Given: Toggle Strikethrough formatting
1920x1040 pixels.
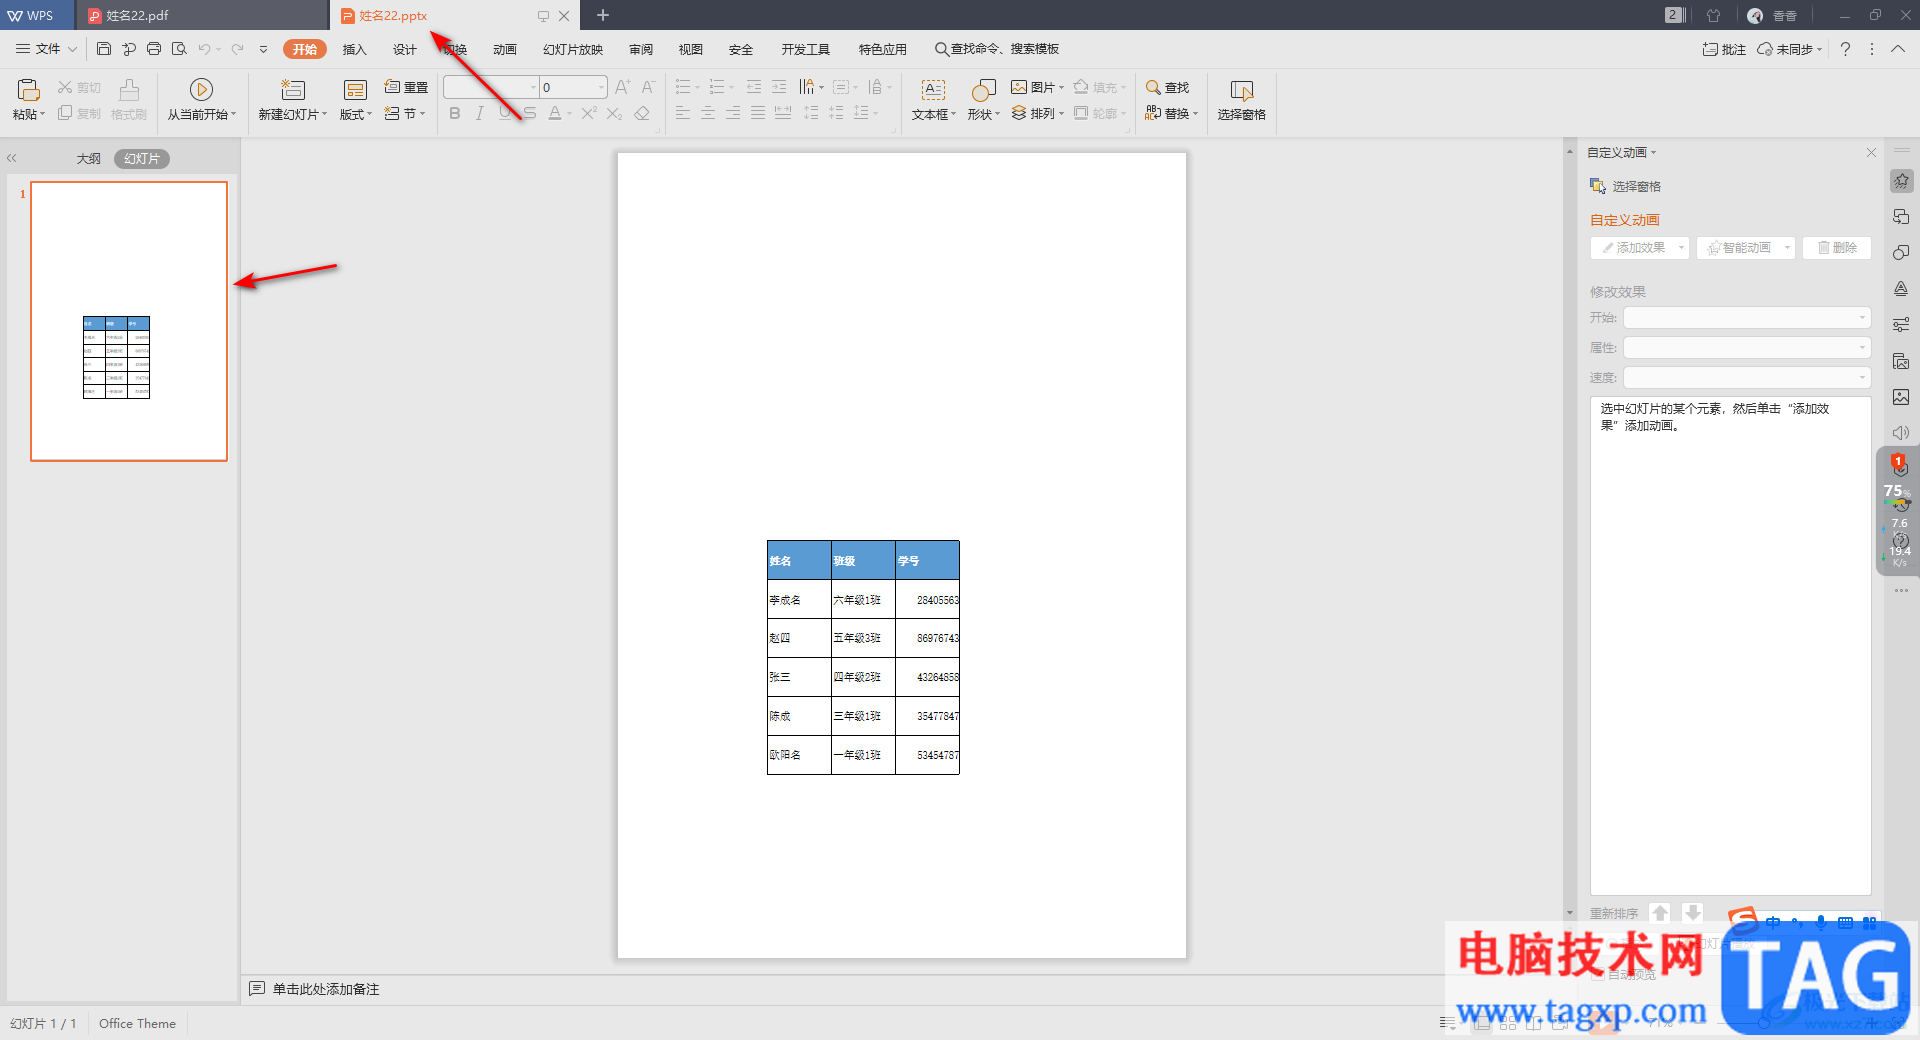Looking at the screenshot, I should point(530,113).
